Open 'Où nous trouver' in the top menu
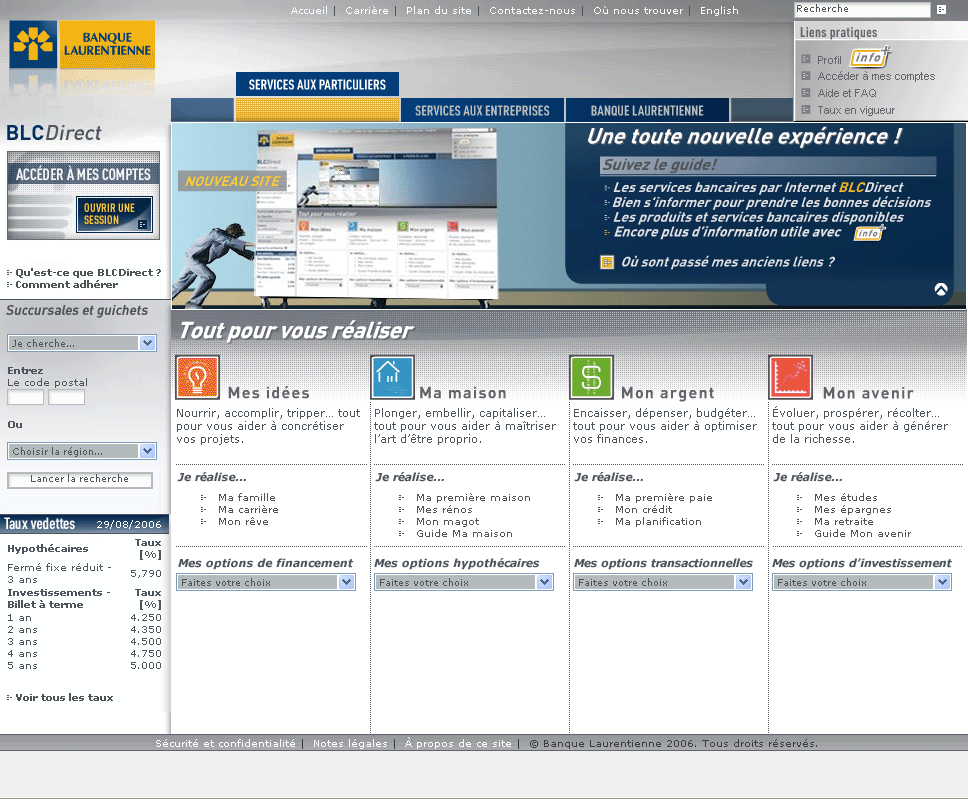 [638, 10]
